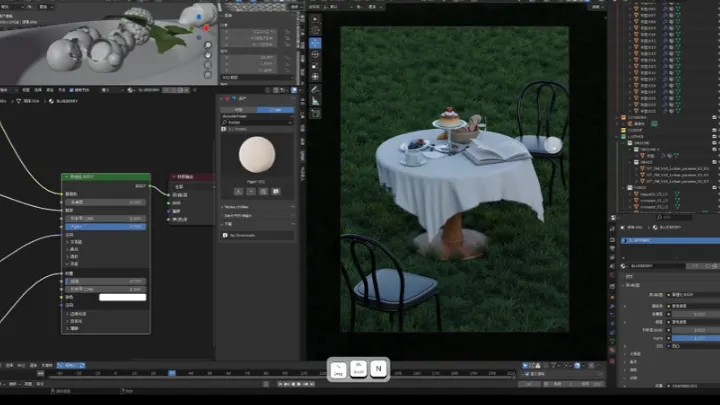Click the Alpha slider in Principled BSDF node
Viewport: 720px width, 405px height.
(106, 227)
